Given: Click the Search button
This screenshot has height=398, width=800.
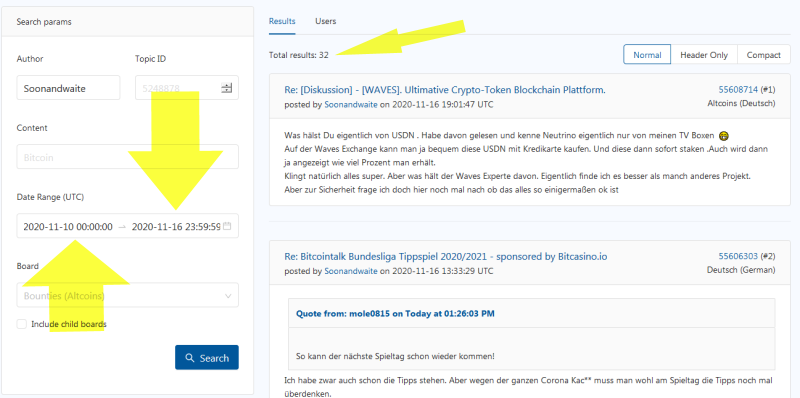Looking at the screenshot, I should click(x=207, y=358).
